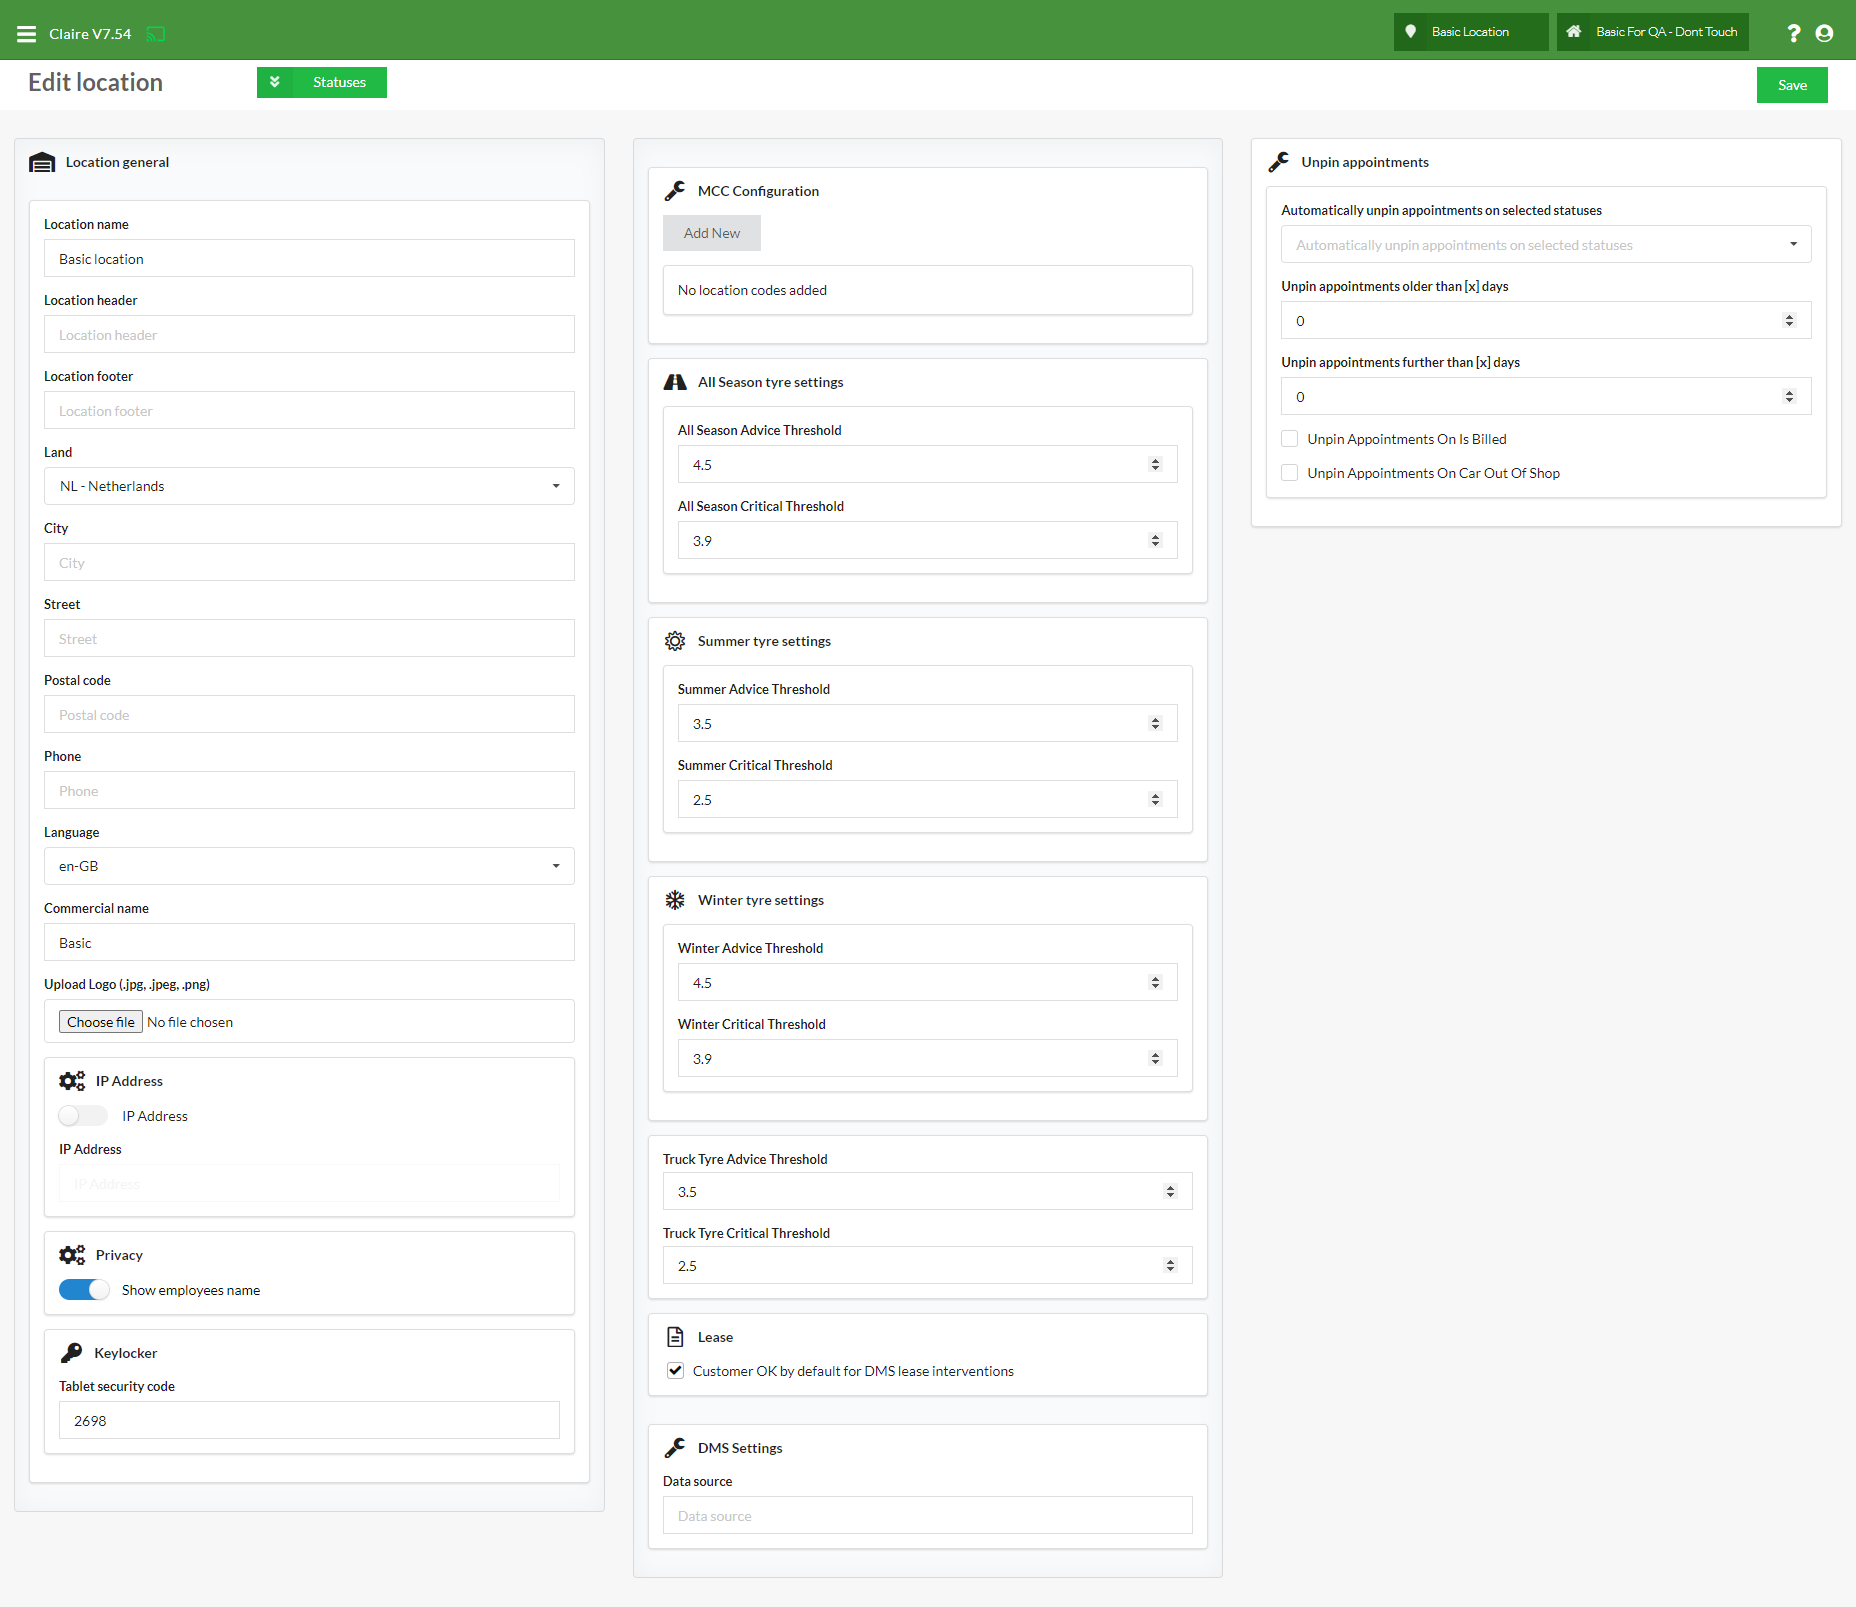
Task: Click the Winter tyre snowflake icon
Action: [676, 900]
